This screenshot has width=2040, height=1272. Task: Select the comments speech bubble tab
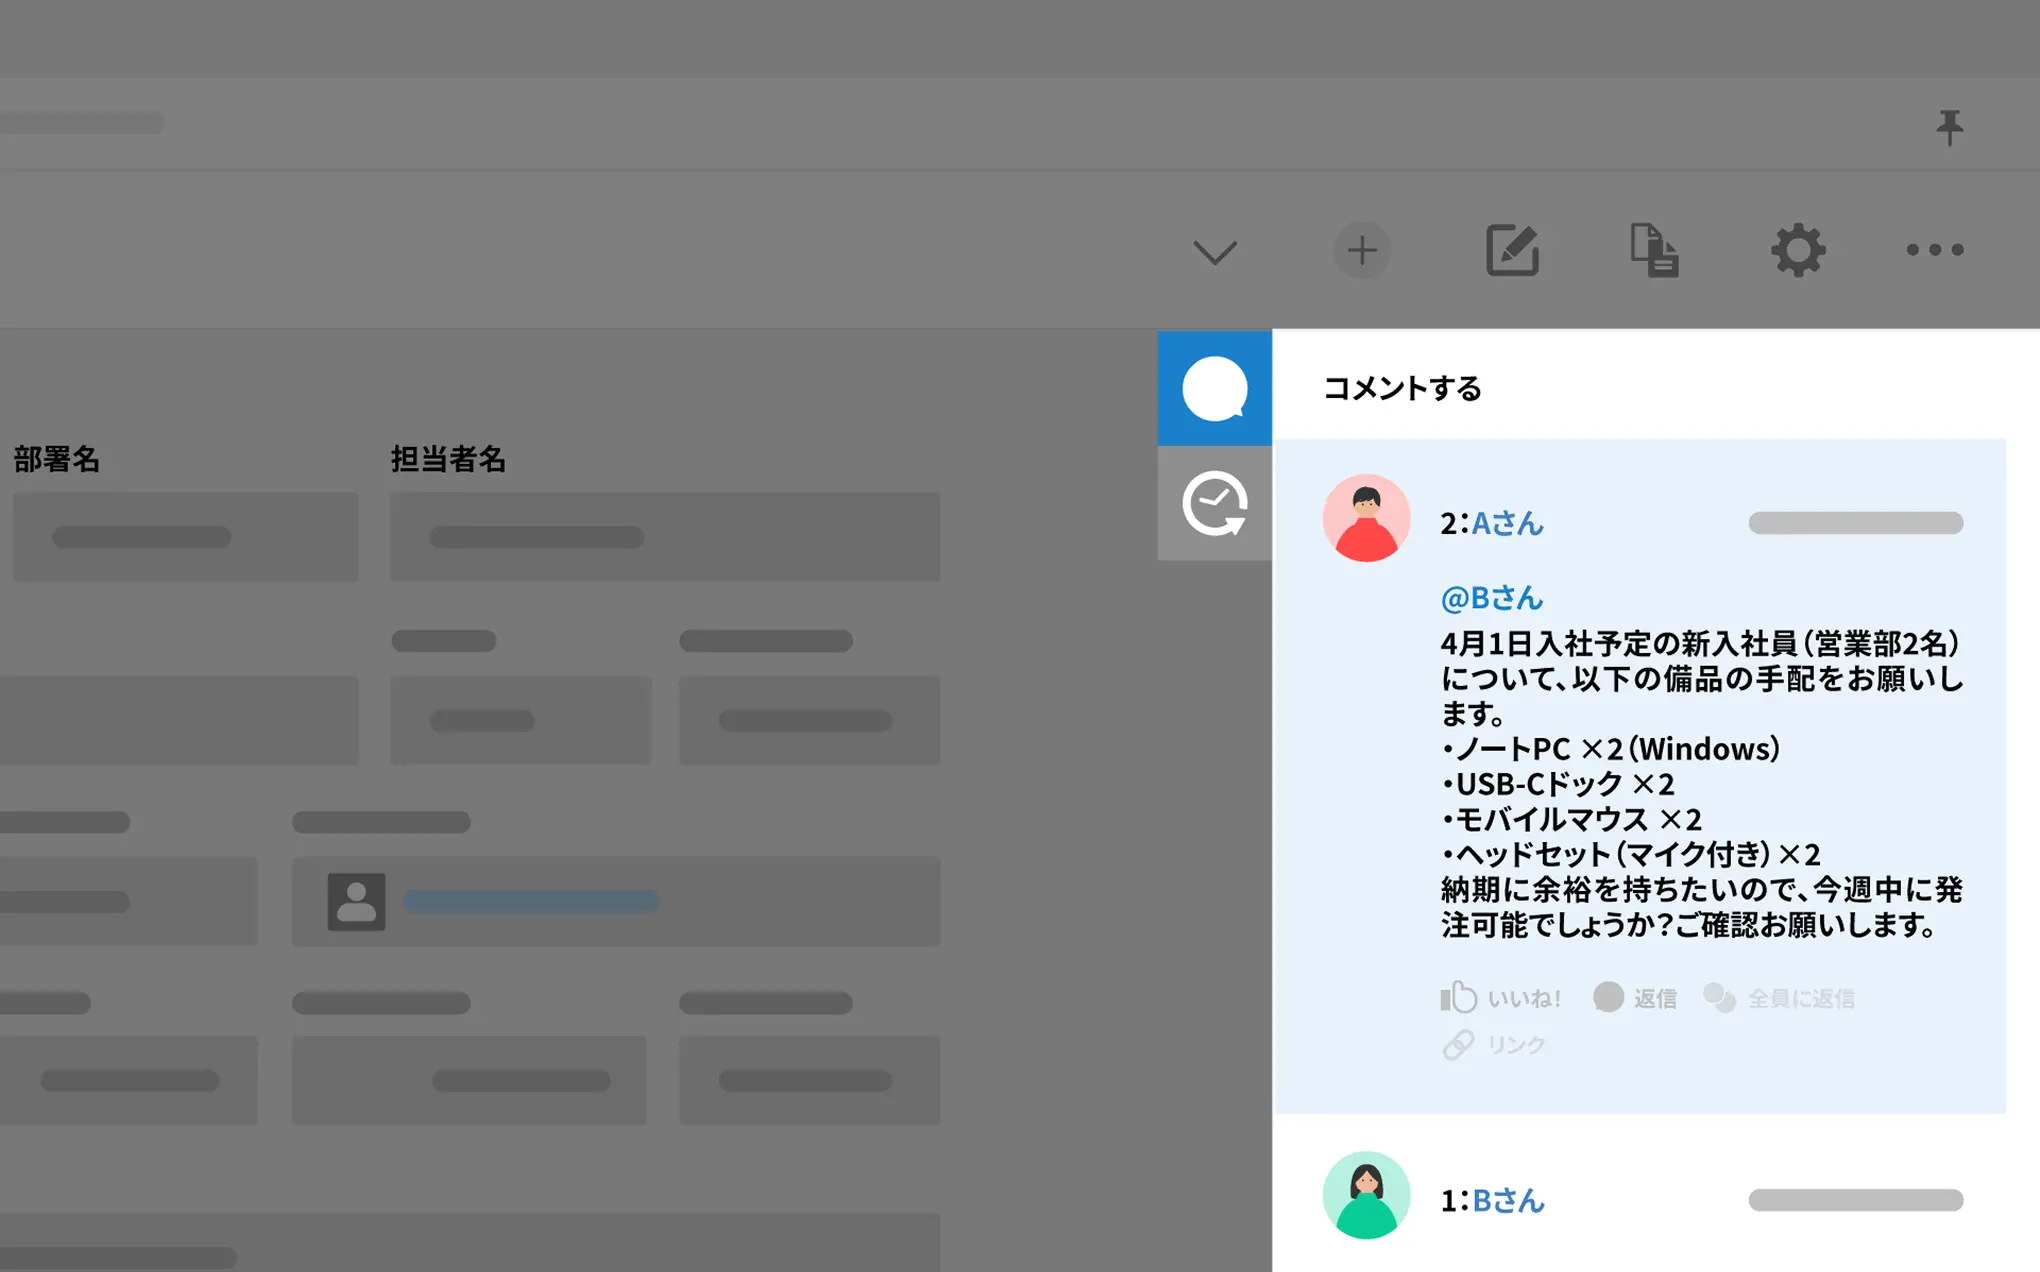1214,388
